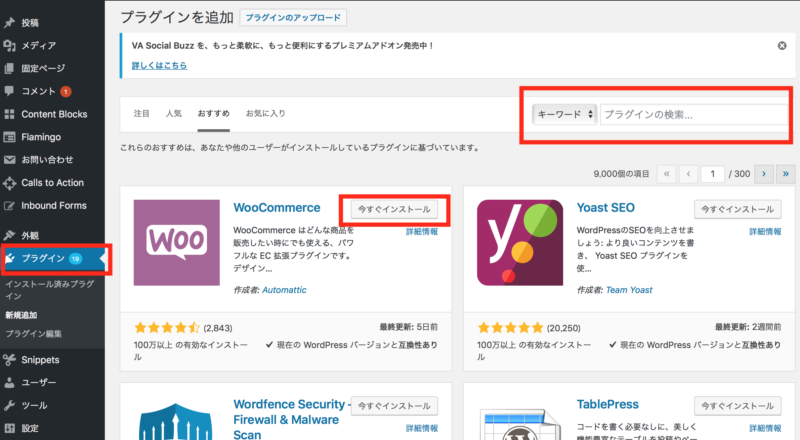Screen dimensions: 800x440
Task: Open the メディア menu
Action: (53, 45)
